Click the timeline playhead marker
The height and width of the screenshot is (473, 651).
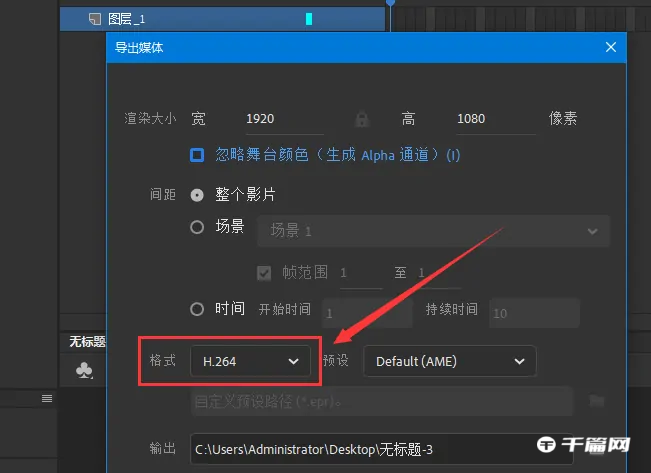tap(390, 3)
